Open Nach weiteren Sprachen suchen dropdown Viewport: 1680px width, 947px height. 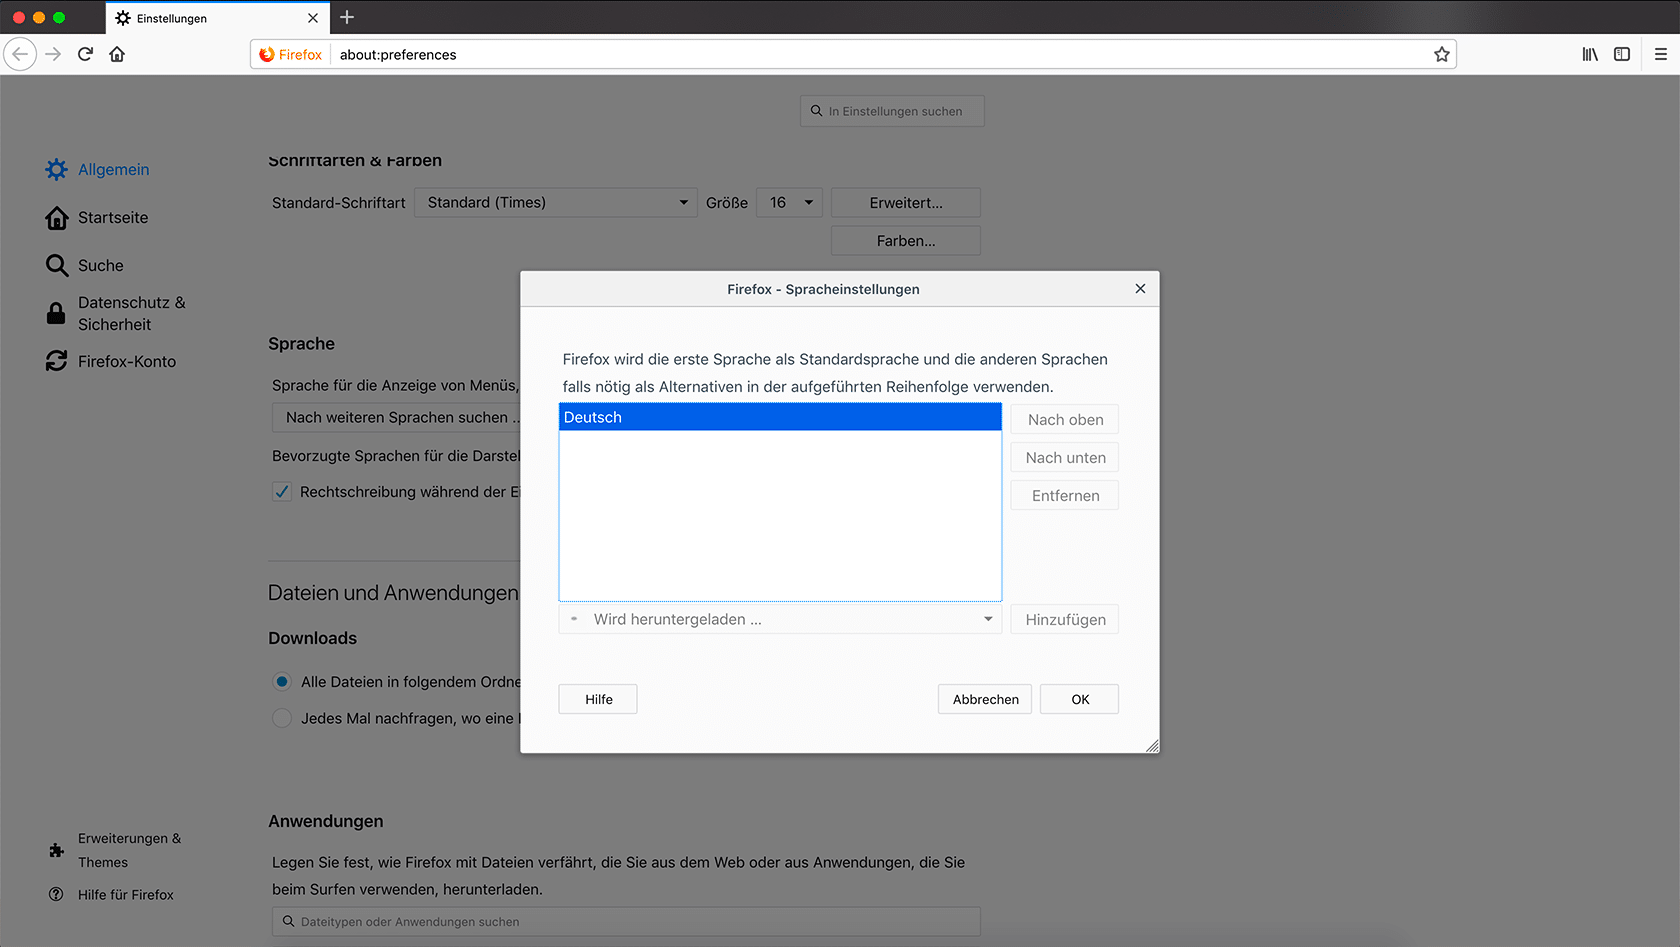click(397, 417)
